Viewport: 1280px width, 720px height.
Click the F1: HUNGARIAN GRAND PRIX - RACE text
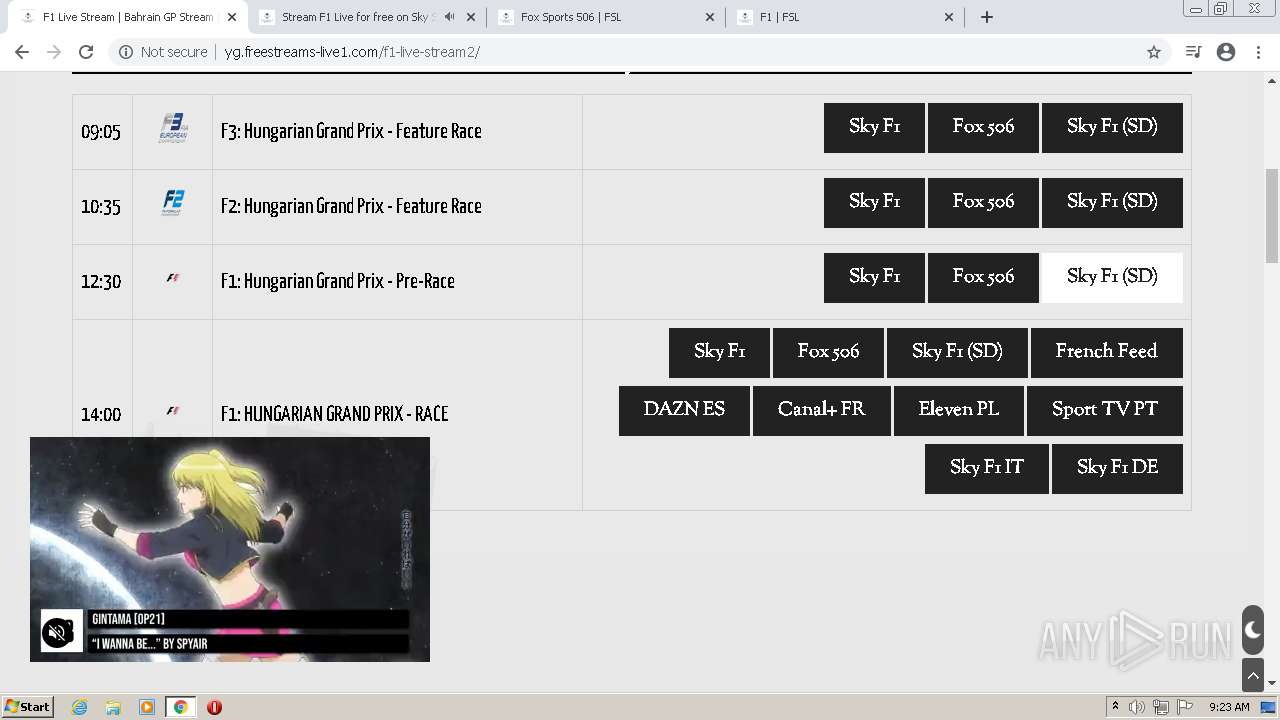click(x=334, y=414)
